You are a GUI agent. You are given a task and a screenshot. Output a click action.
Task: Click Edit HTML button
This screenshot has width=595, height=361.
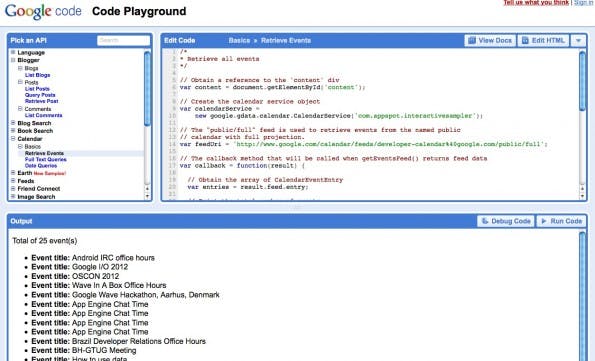click(x=543, y=40)
